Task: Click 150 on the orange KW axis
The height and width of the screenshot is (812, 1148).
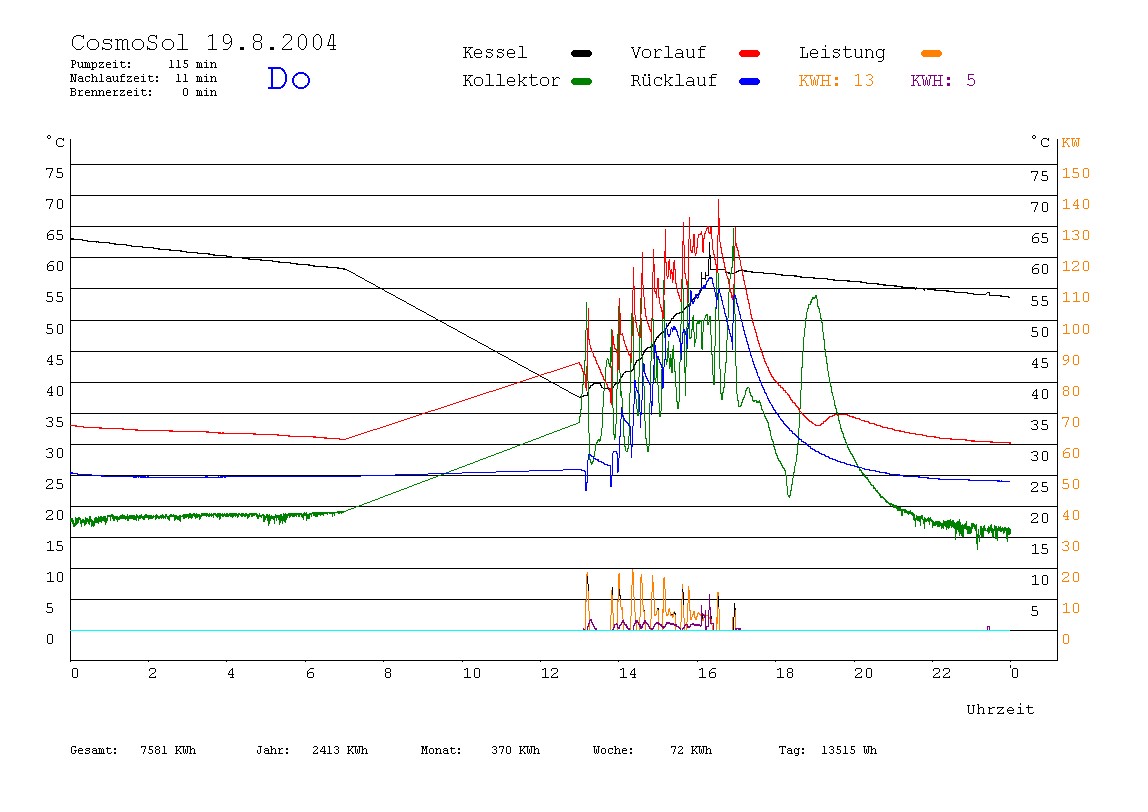Action: point(1076,174)
